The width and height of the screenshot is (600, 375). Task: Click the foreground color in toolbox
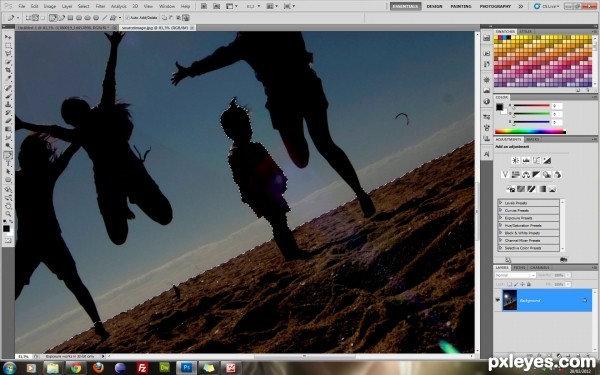6,228
